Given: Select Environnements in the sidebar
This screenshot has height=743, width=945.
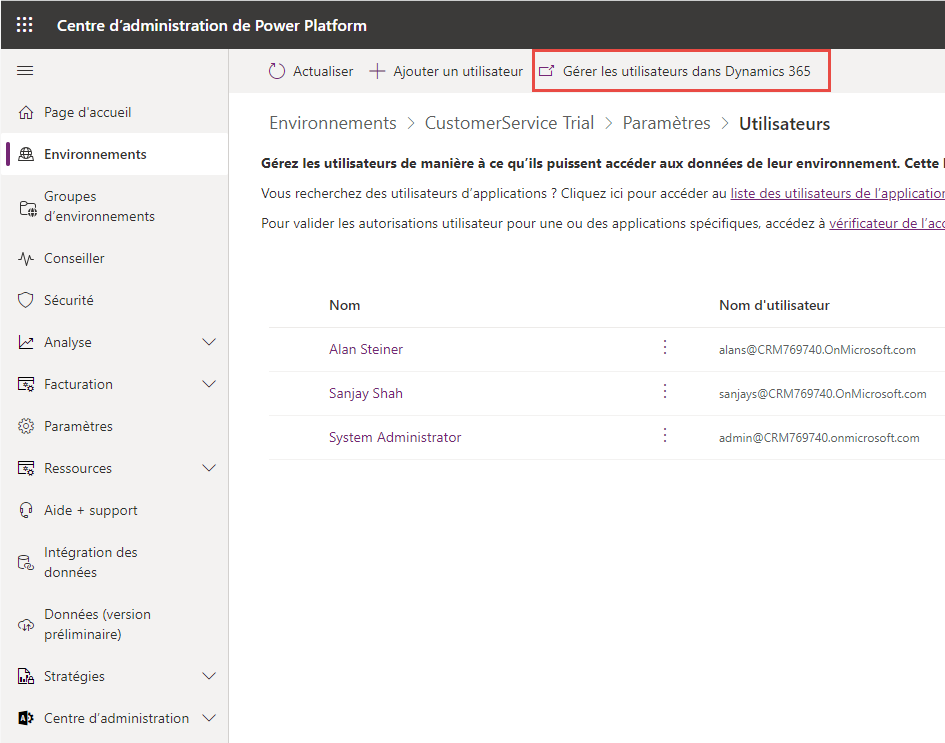Looking at the screenshot, I should tap(115, 154).
